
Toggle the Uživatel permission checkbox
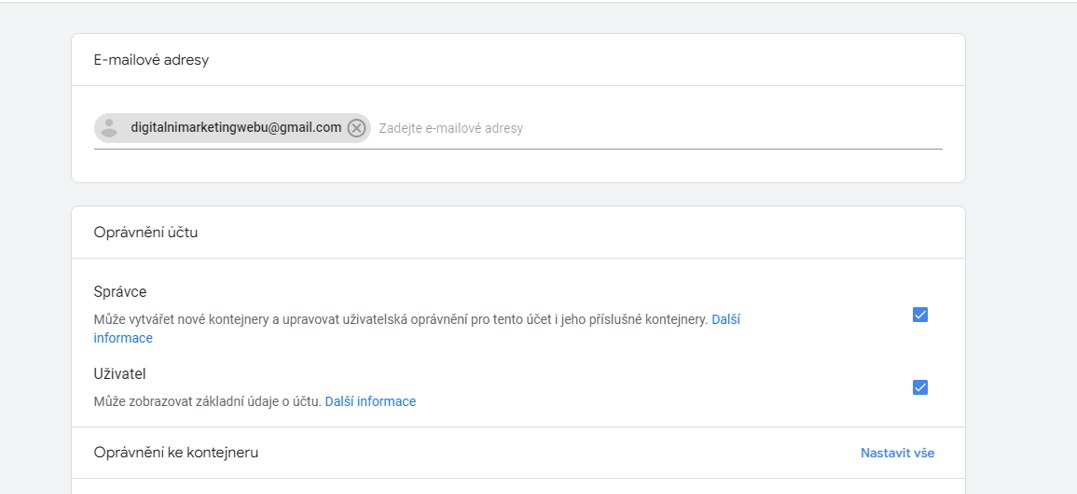click(x=920, y=388)
